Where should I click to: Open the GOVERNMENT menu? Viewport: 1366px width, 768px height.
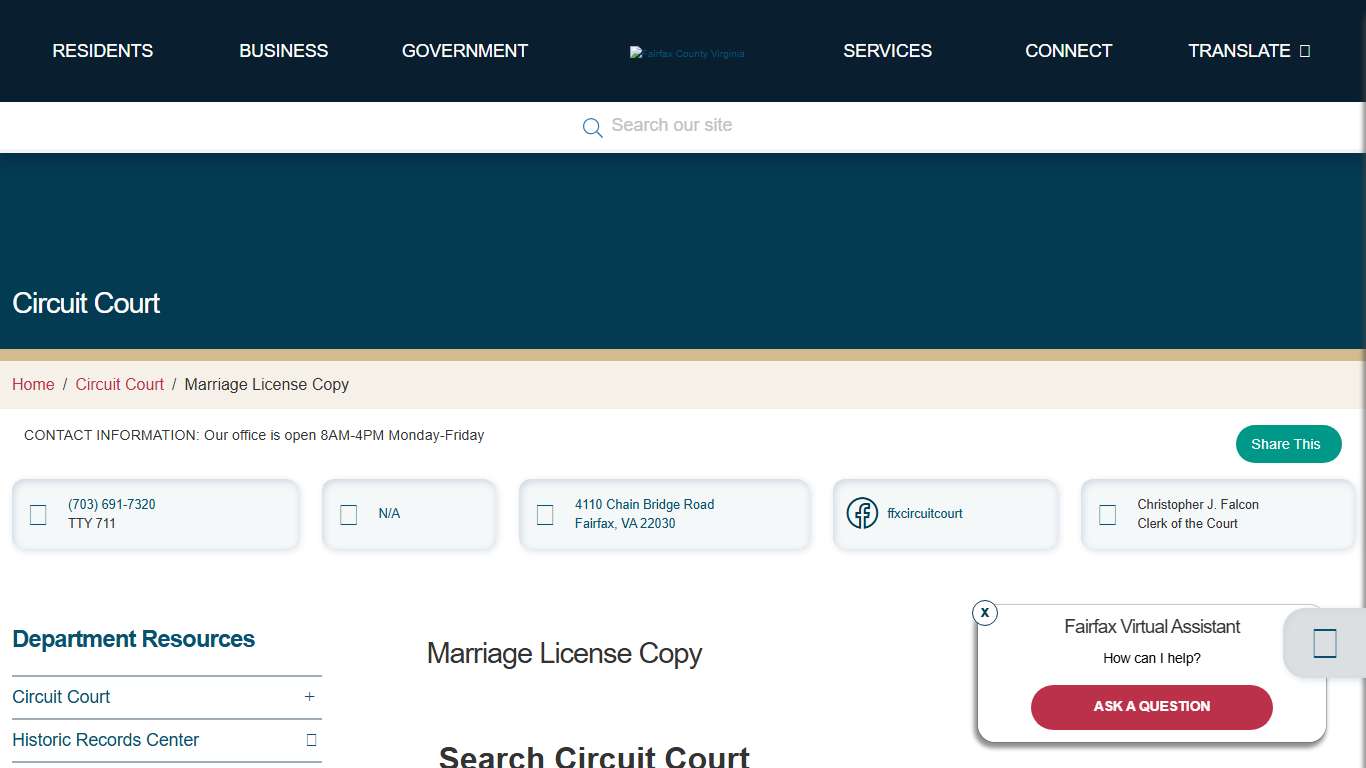(464, 50)
